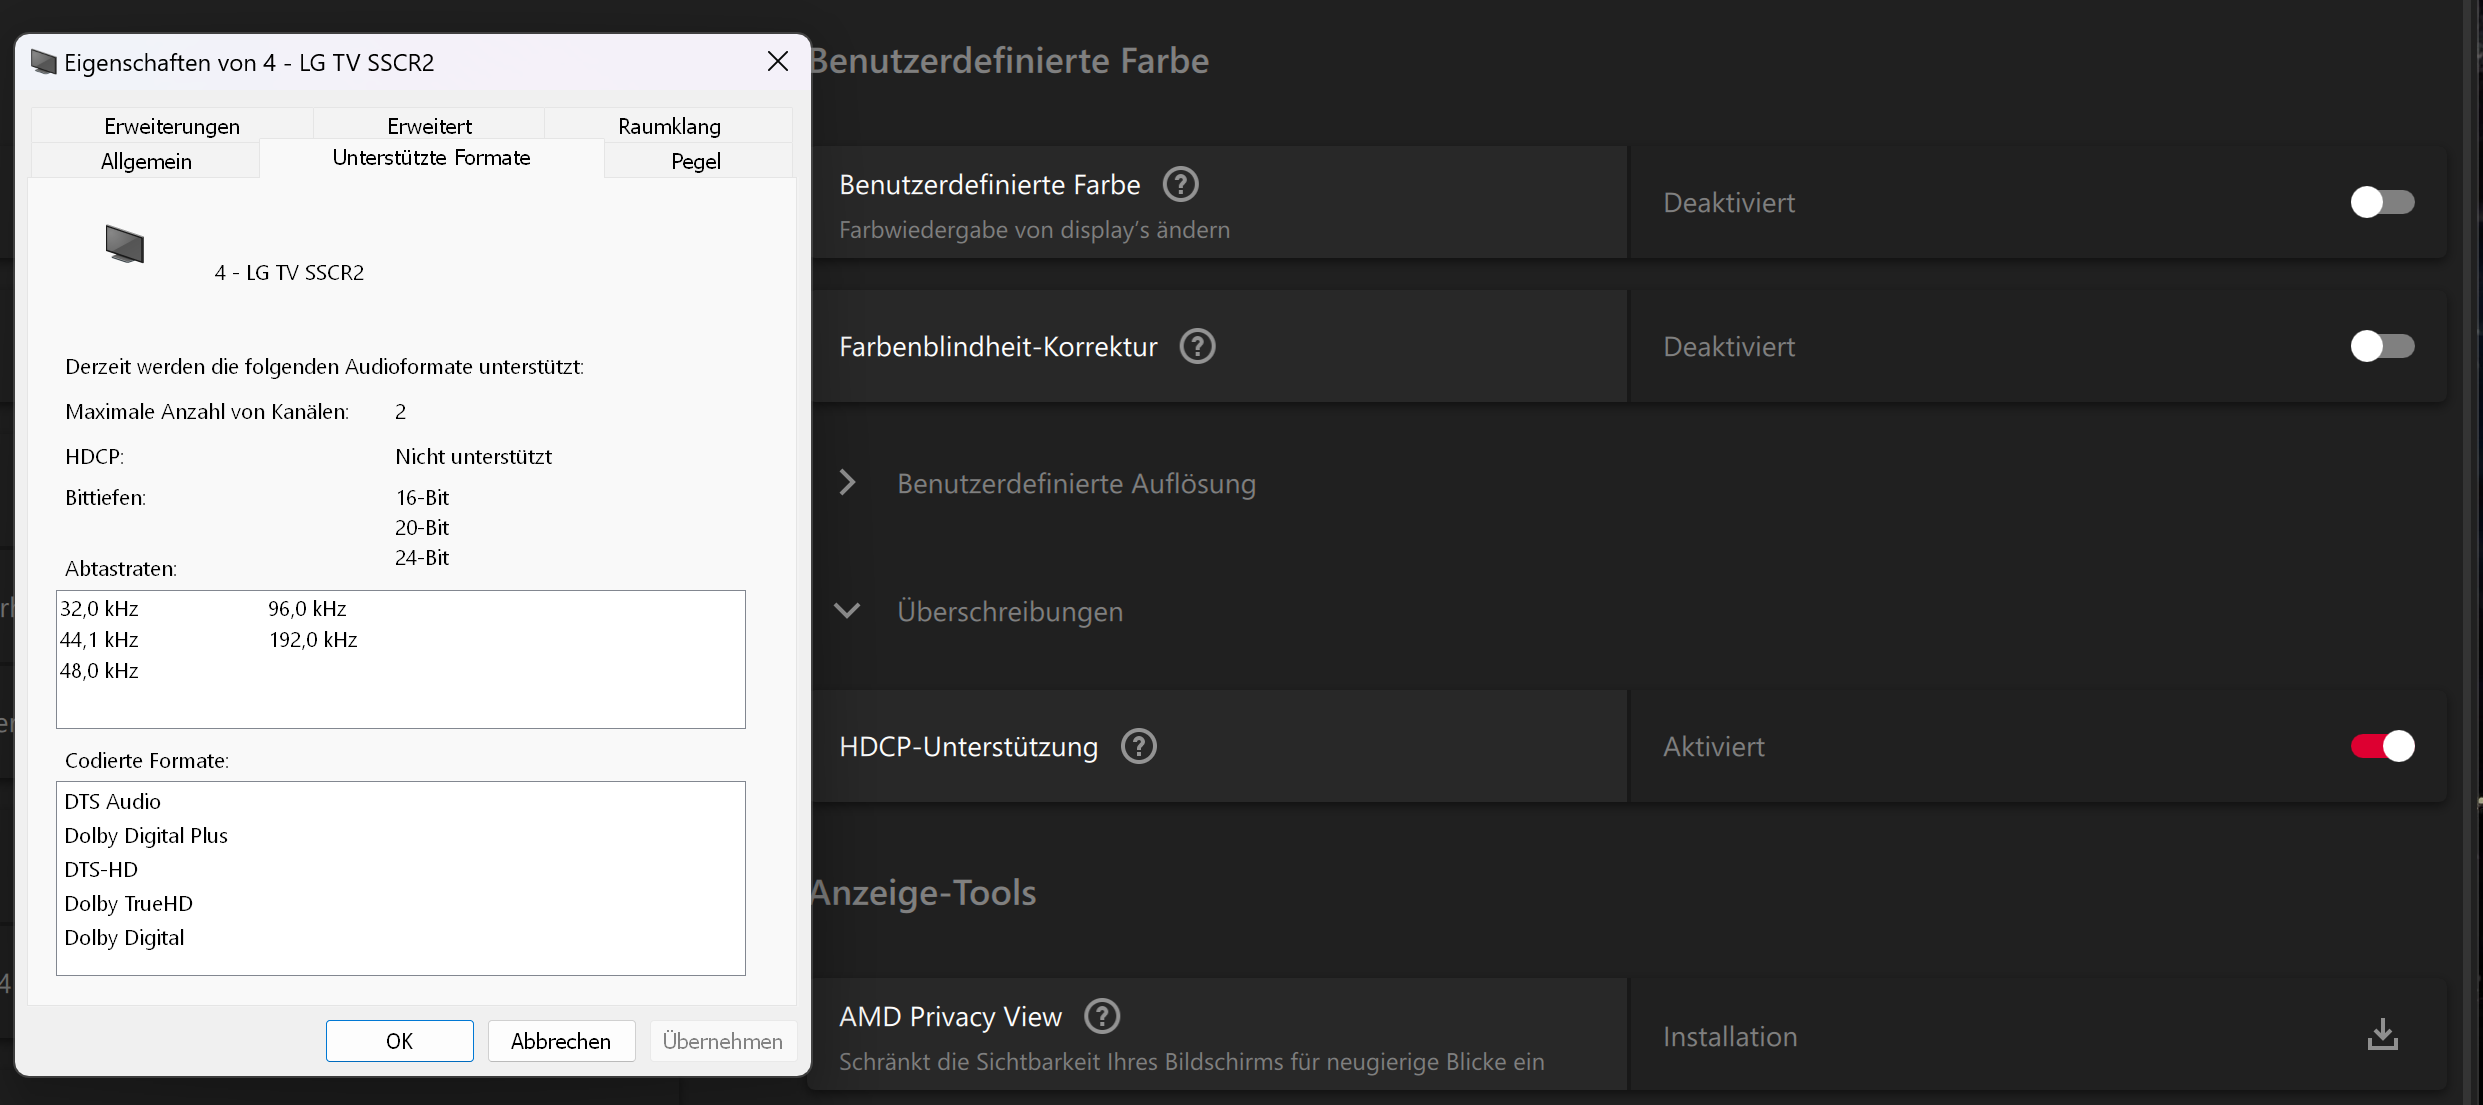
Task: Select DTS Audio in Codierte Formate
Action: pyautogui.click(x=112, y=801)
